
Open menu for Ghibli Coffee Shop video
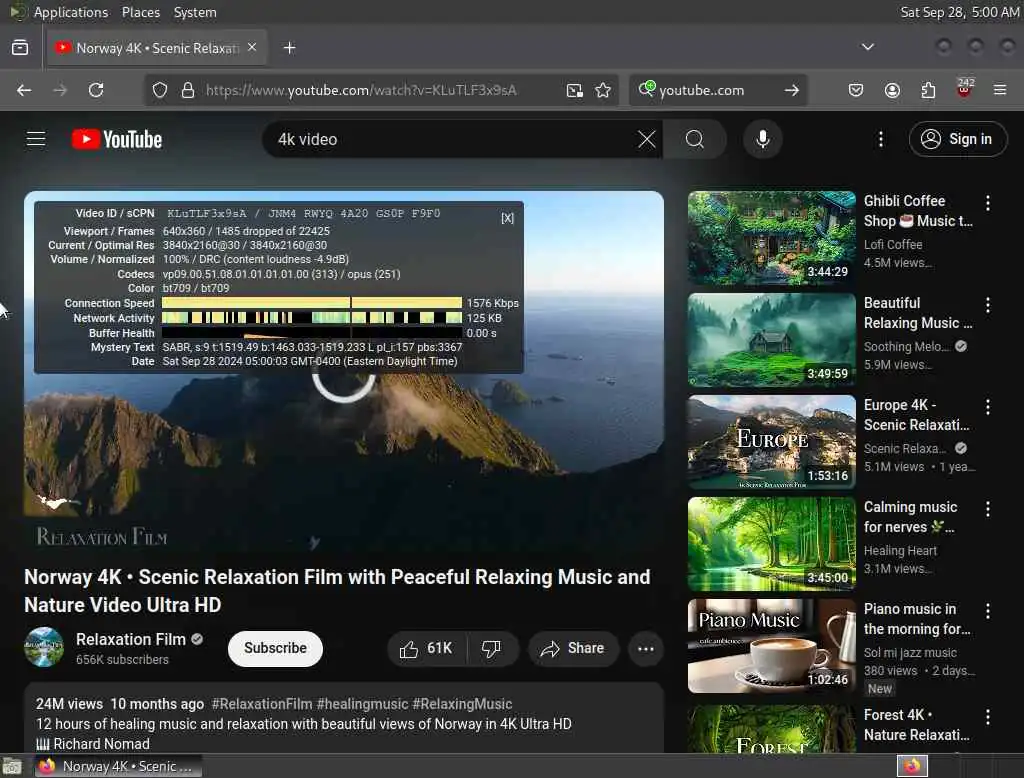pyautogui.click(x=987, y=203)
